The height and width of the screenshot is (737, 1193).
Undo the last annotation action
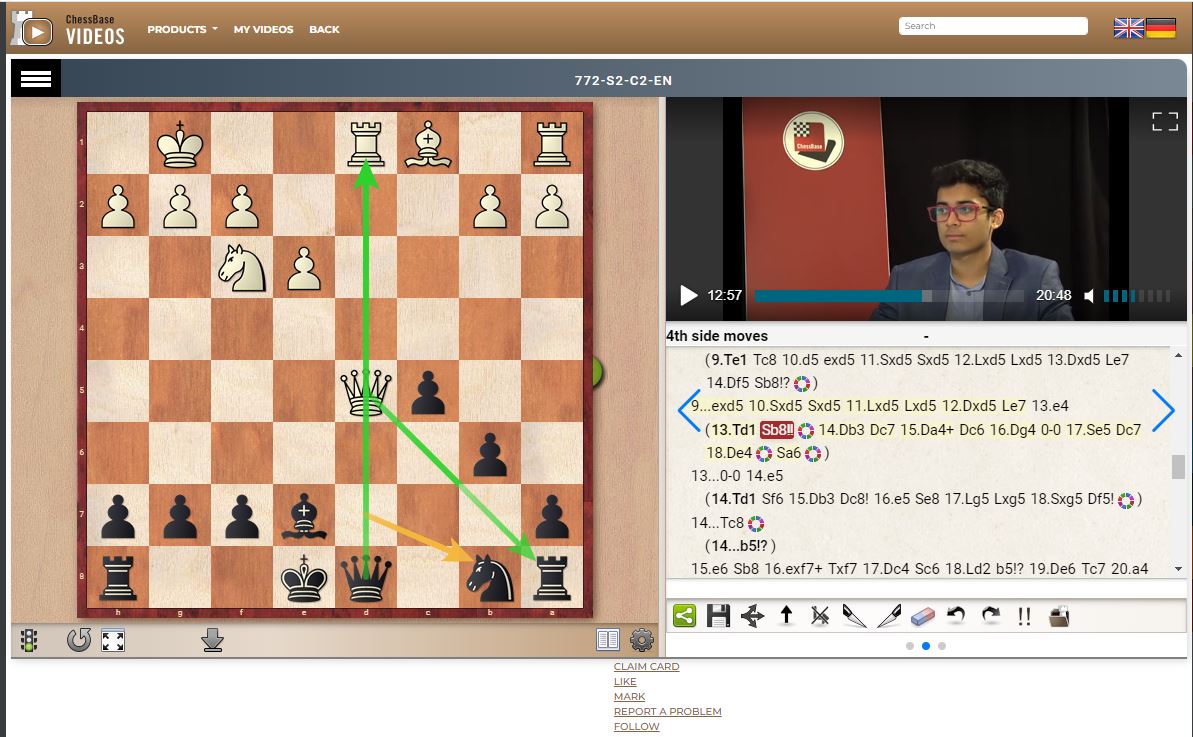pyautogui.click(x=955, y=616)
